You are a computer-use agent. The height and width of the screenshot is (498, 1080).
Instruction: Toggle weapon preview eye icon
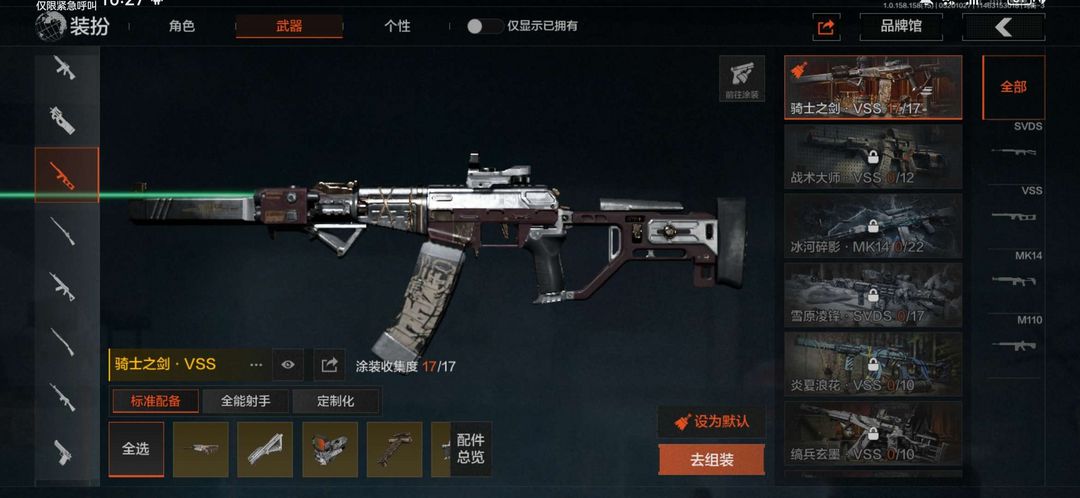click(x=288, y=364)
